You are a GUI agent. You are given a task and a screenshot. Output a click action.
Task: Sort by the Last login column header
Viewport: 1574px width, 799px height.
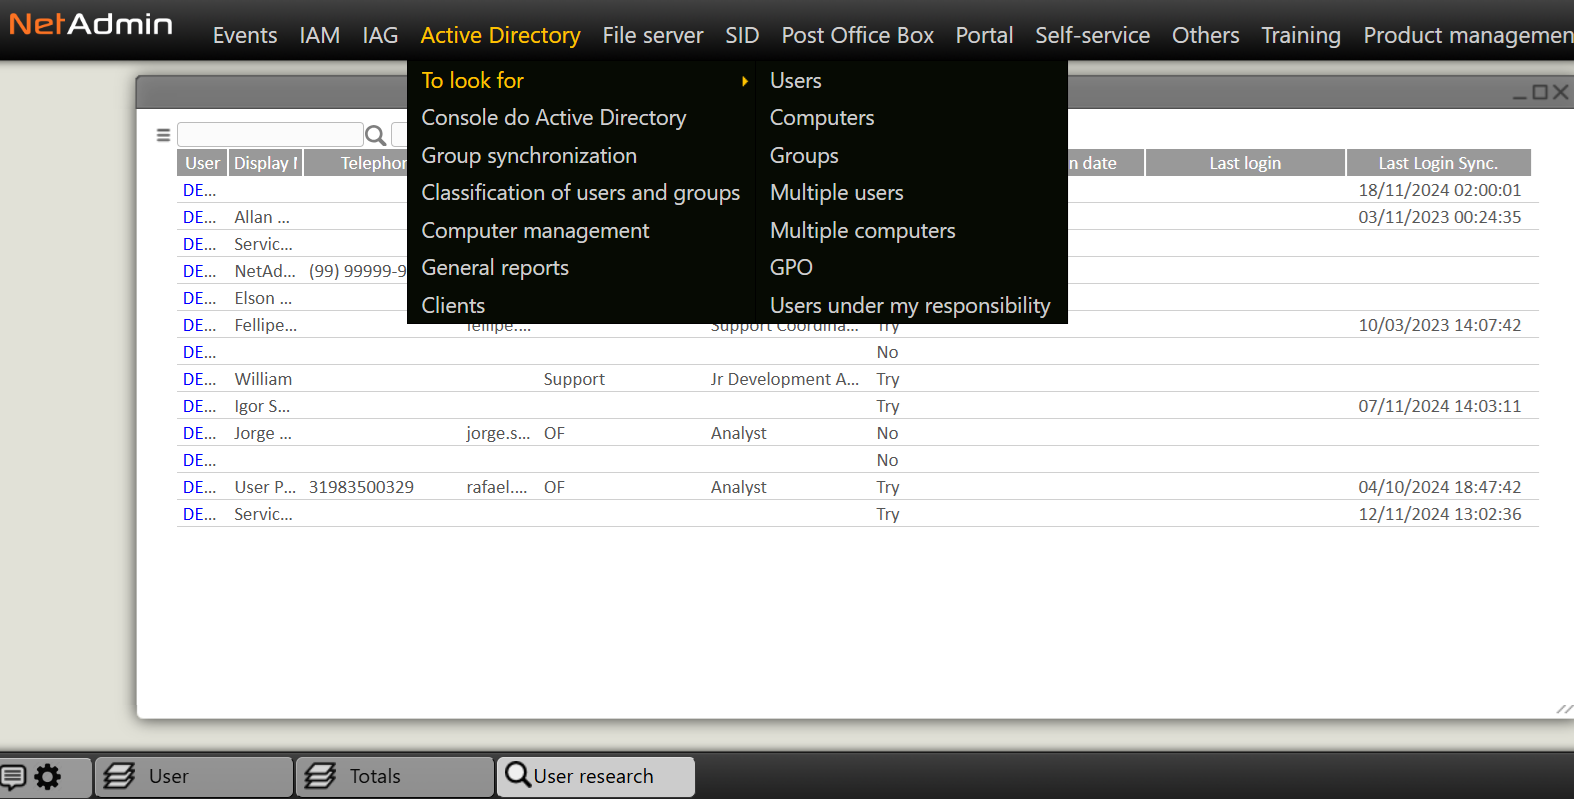1245,163
